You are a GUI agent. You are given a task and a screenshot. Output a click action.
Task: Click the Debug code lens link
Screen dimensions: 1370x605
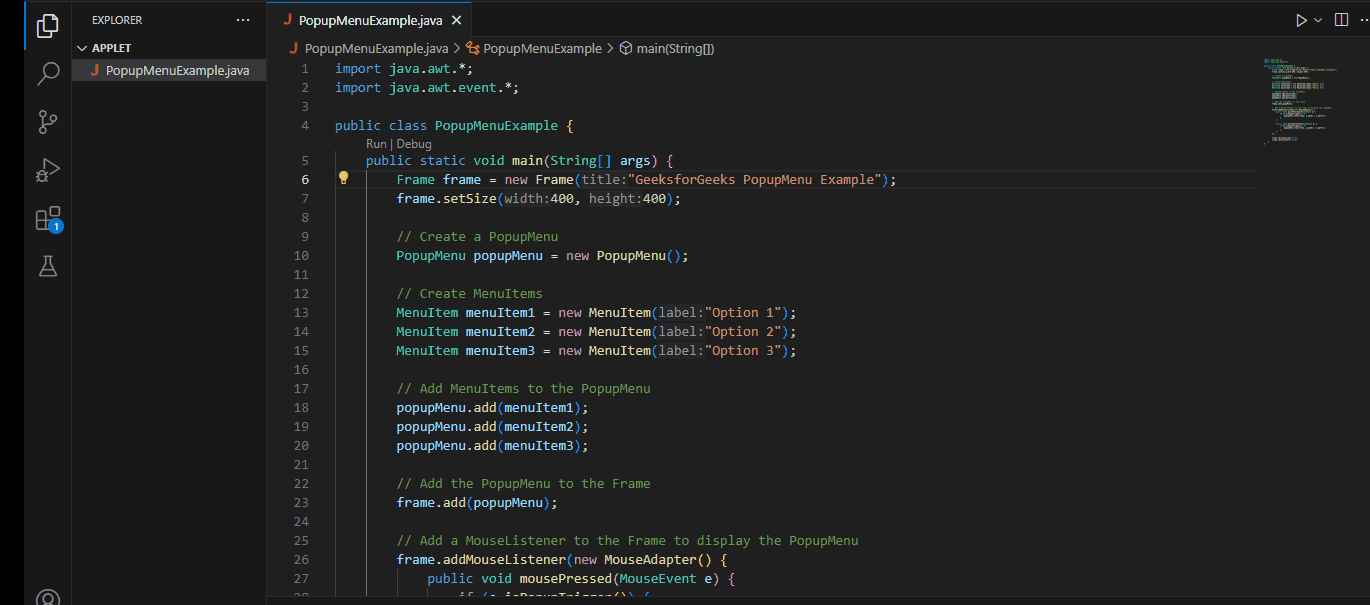[x=414, y=144]
